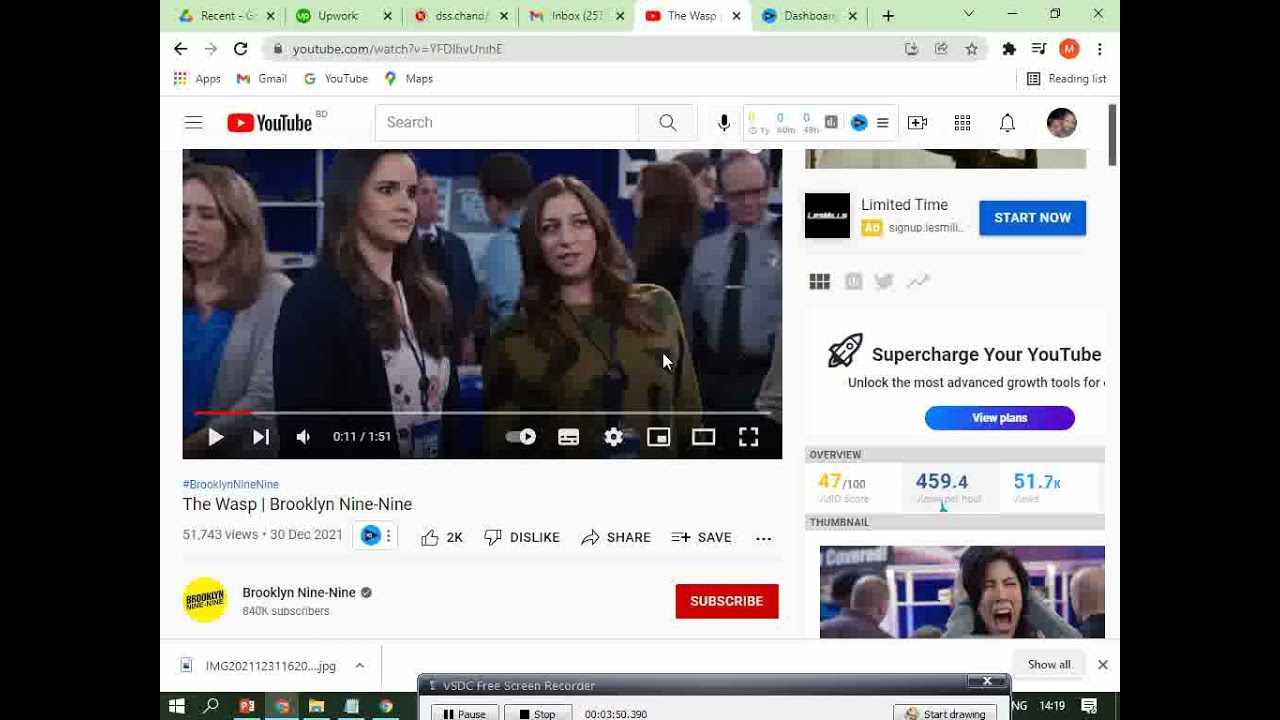Dislike the video
The width and height of the screenshot is (1280, 720).
pyautogui.click(x=521, y=537)
